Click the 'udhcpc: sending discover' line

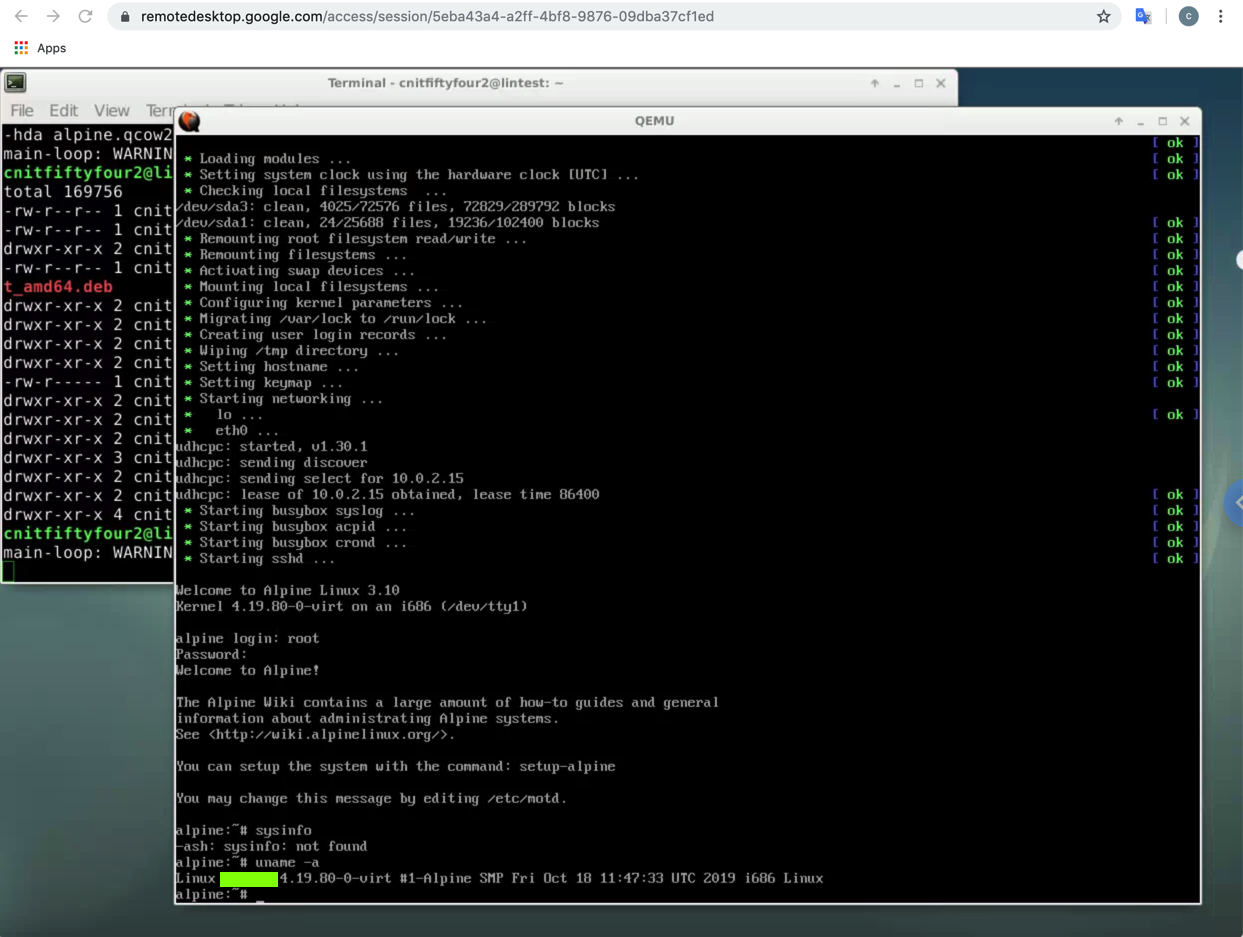click(x=271, y=462)
